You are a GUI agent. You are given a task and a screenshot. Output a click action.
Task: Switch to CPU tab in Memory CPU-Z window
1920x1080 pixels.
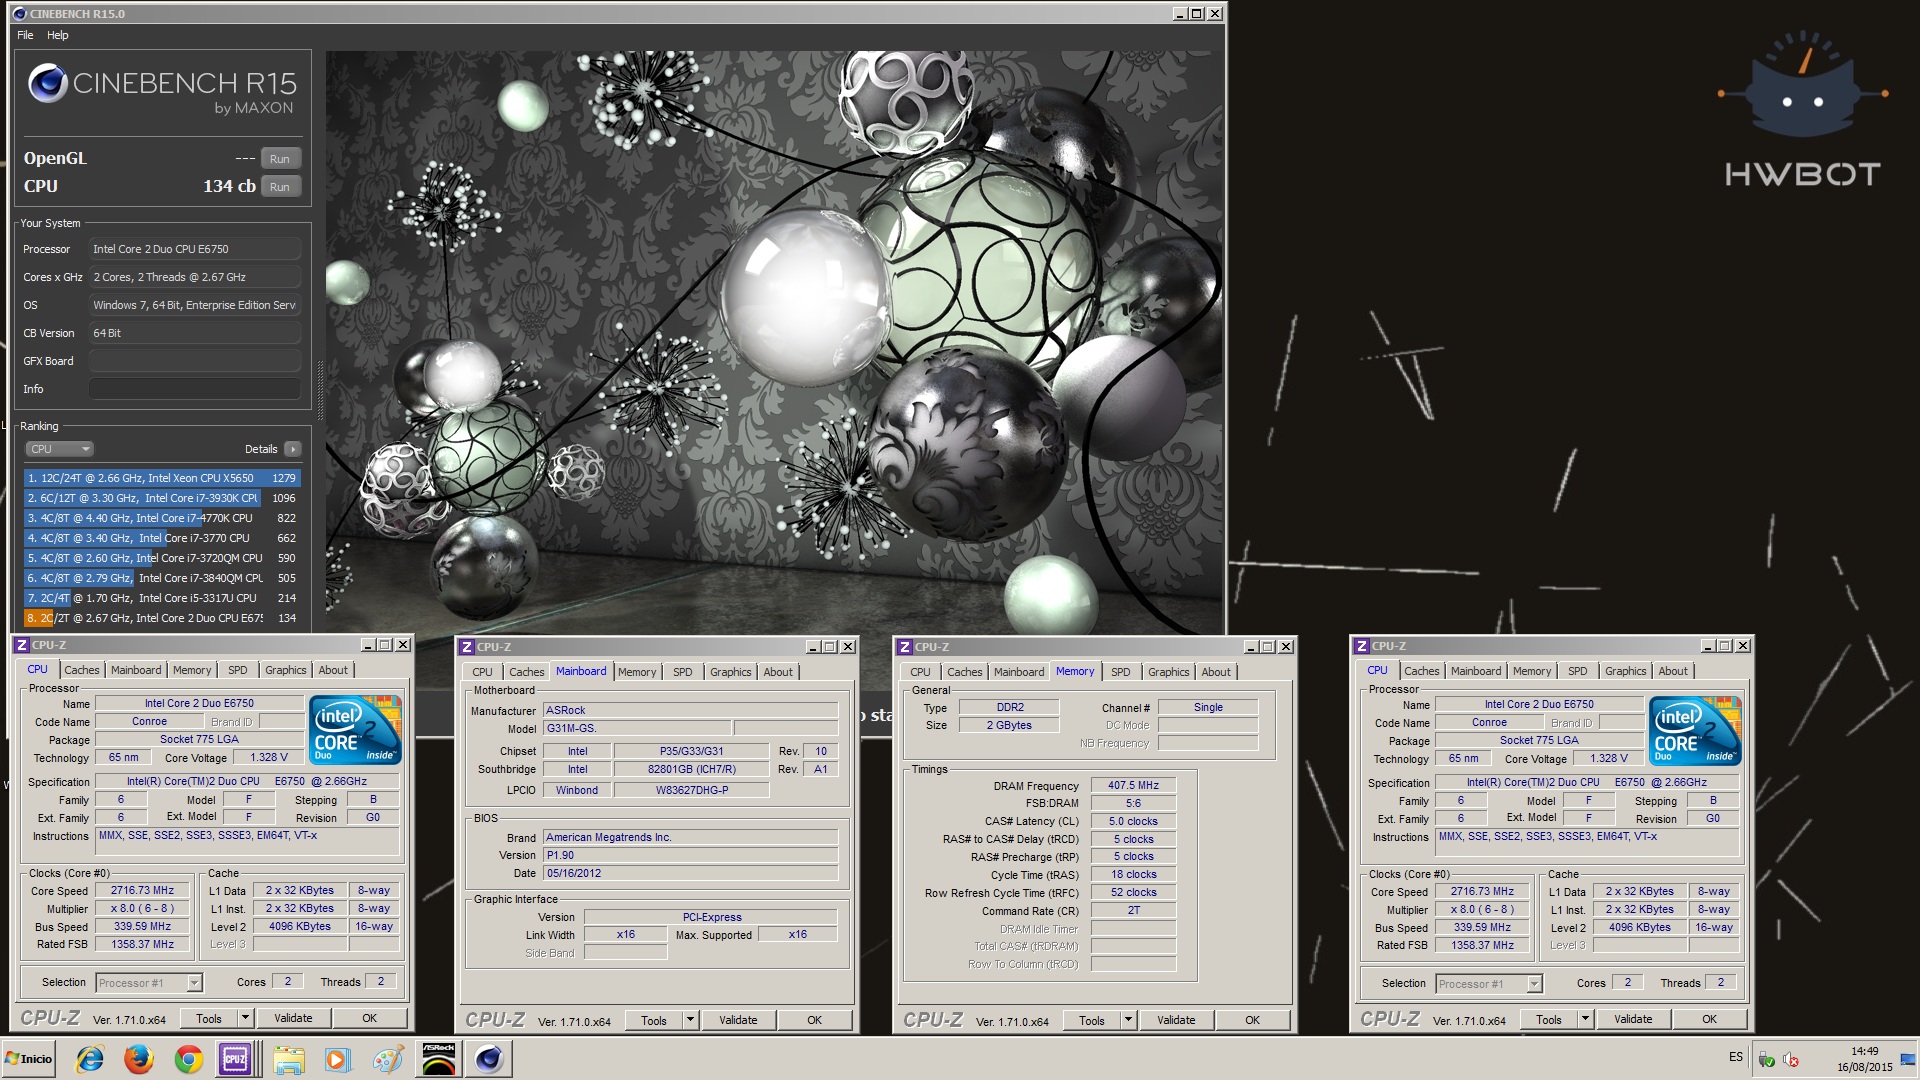click(920, 672)
